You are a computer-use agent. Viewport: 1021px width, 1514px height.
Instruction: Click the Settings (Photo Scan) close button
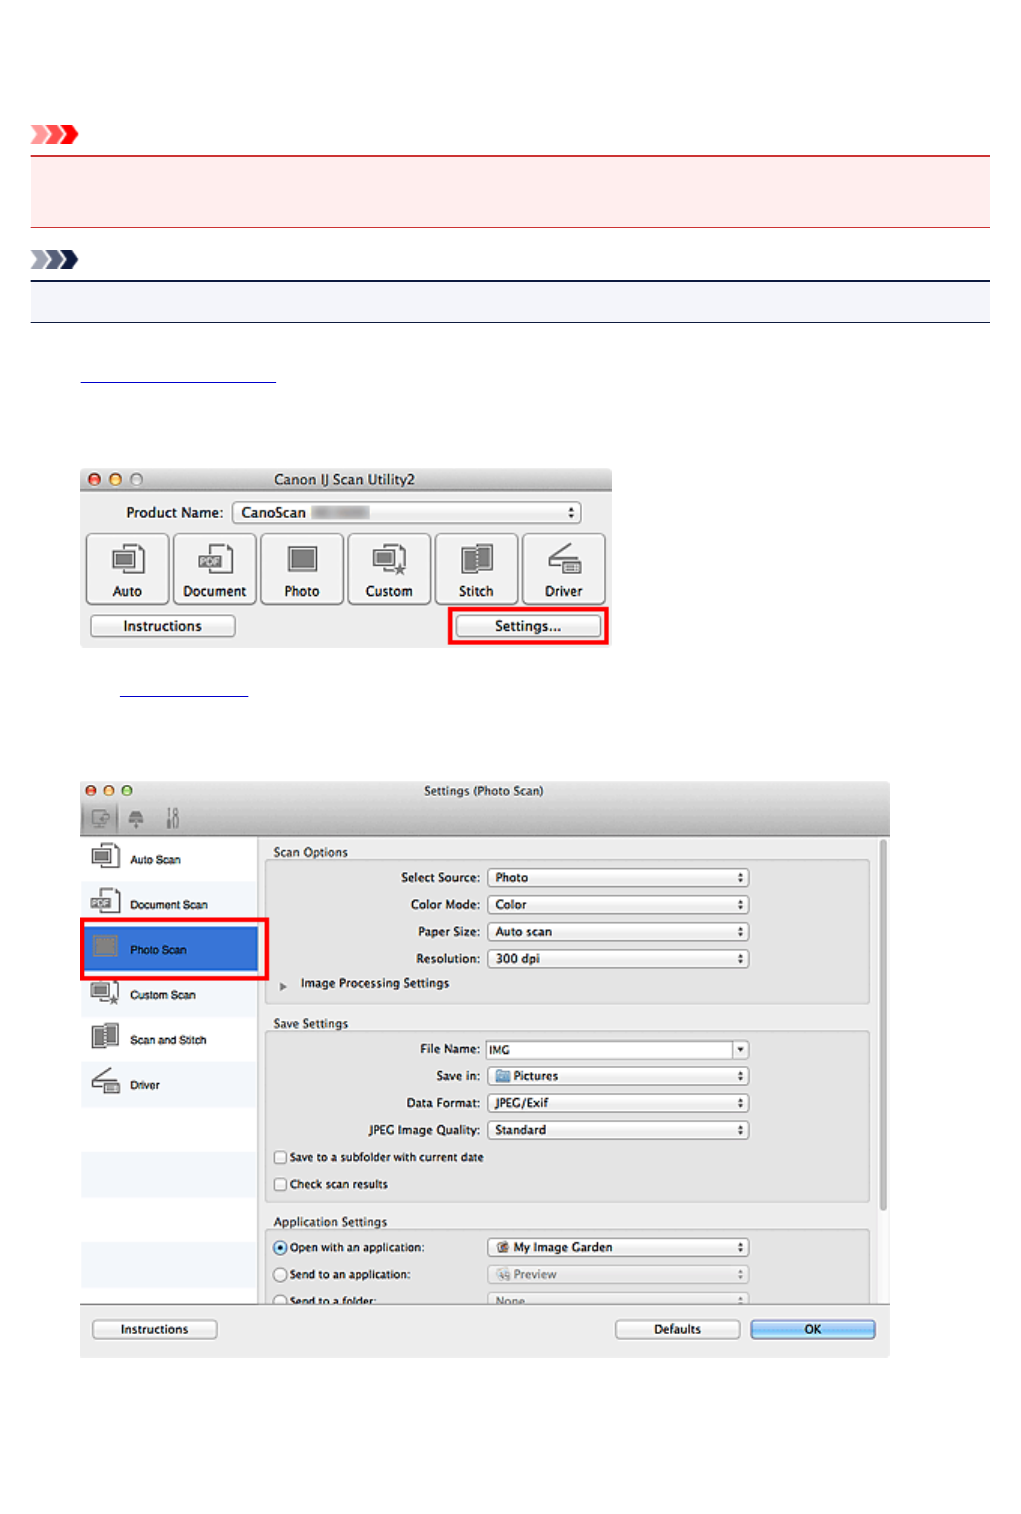[91, 790]
